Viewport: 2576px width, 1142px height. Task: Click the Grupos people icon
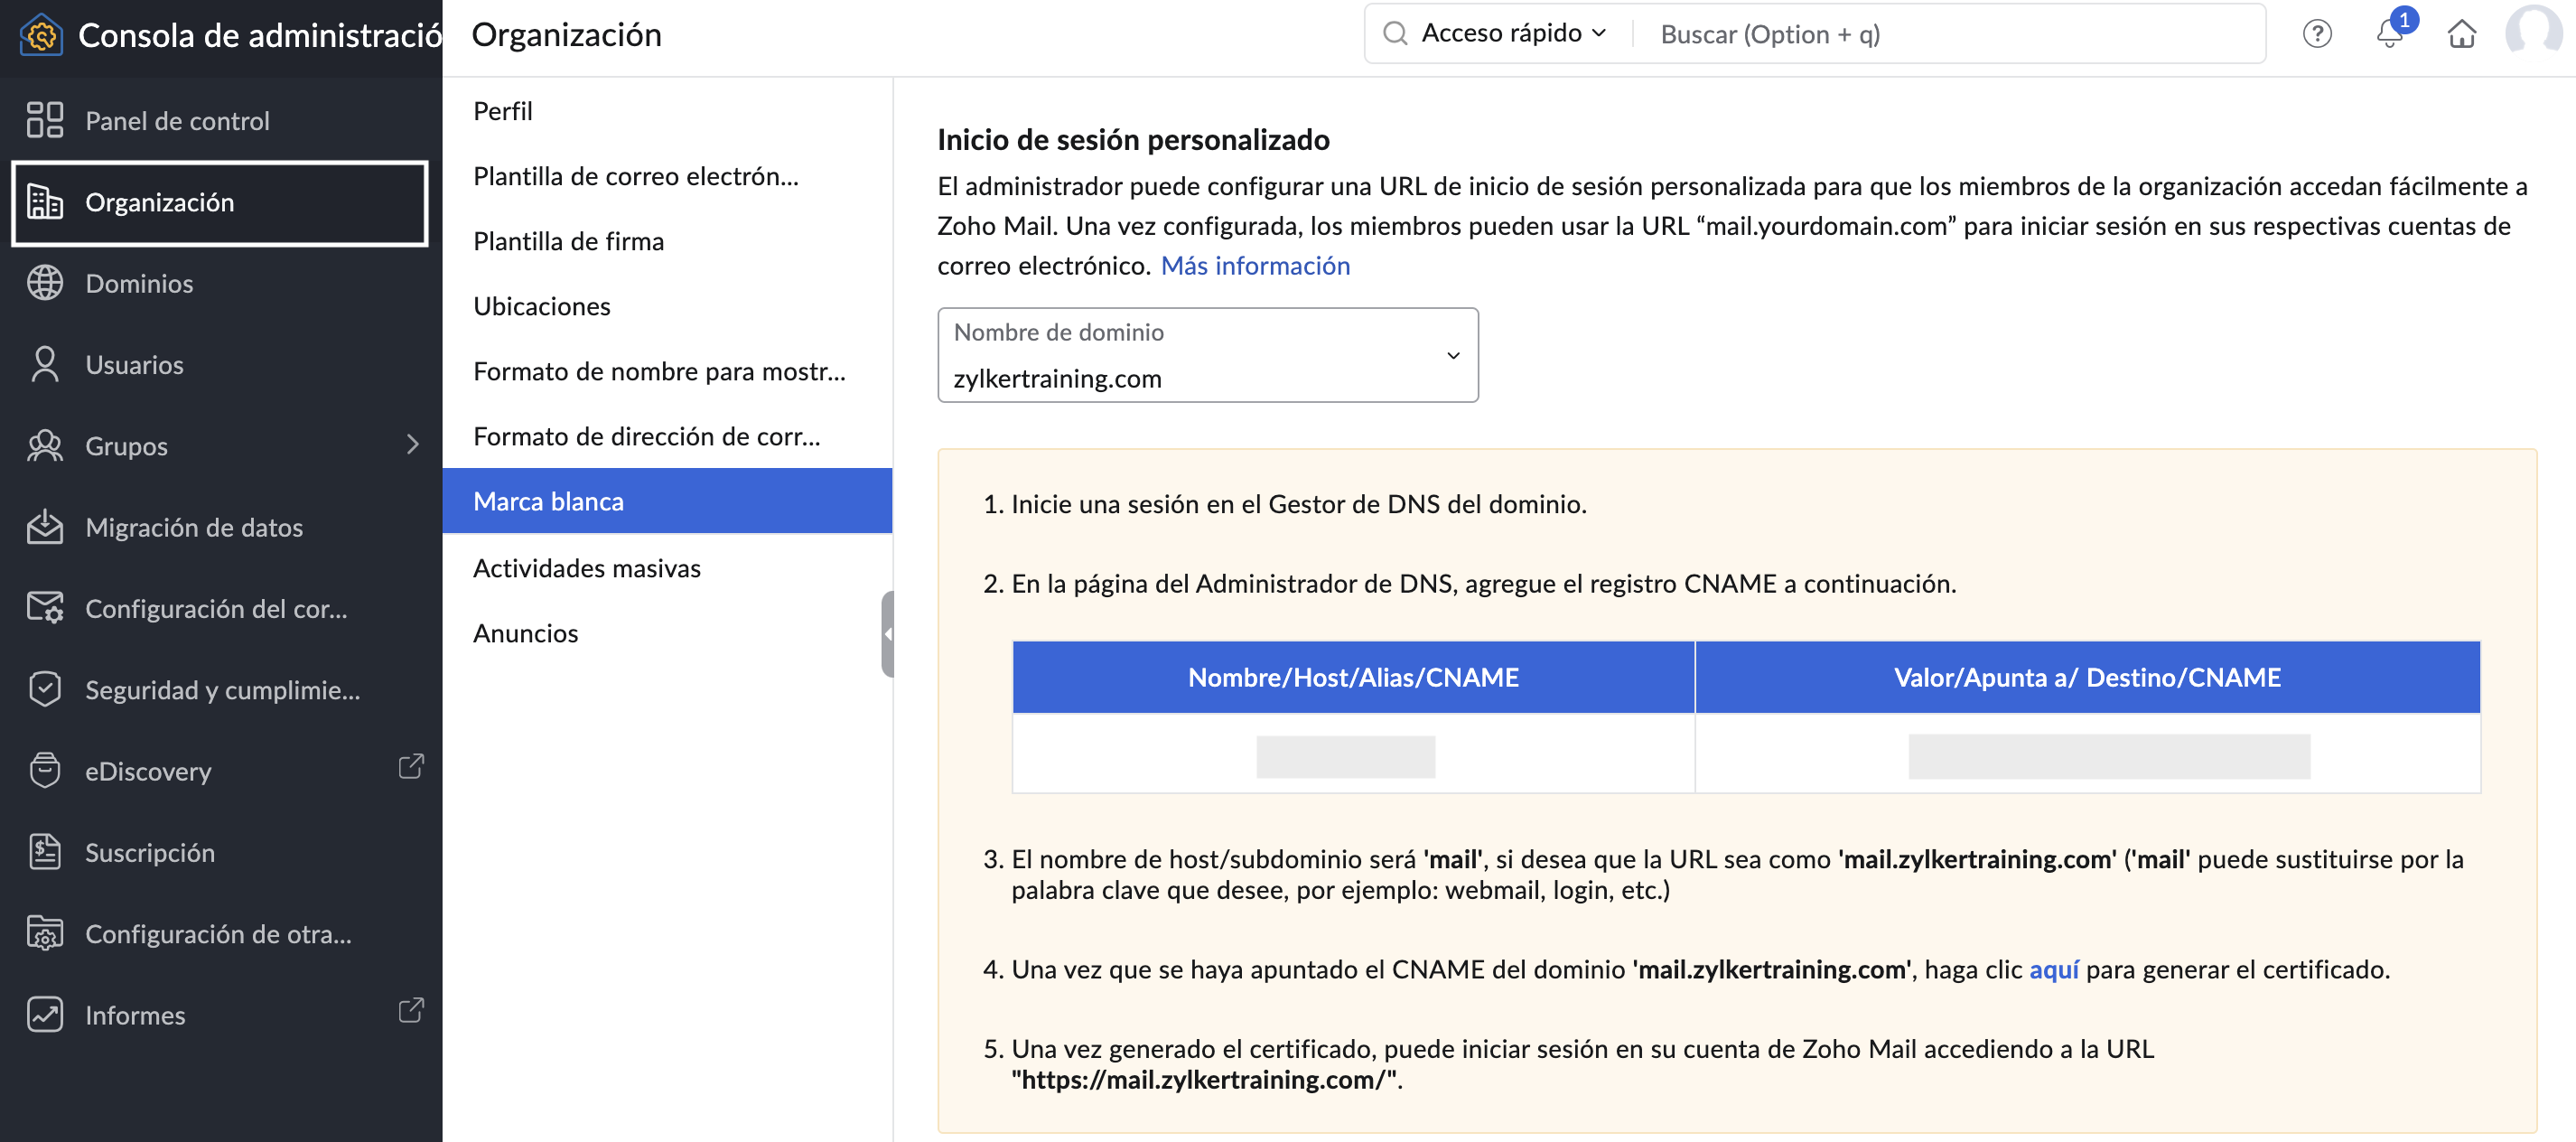pos(45,446)
